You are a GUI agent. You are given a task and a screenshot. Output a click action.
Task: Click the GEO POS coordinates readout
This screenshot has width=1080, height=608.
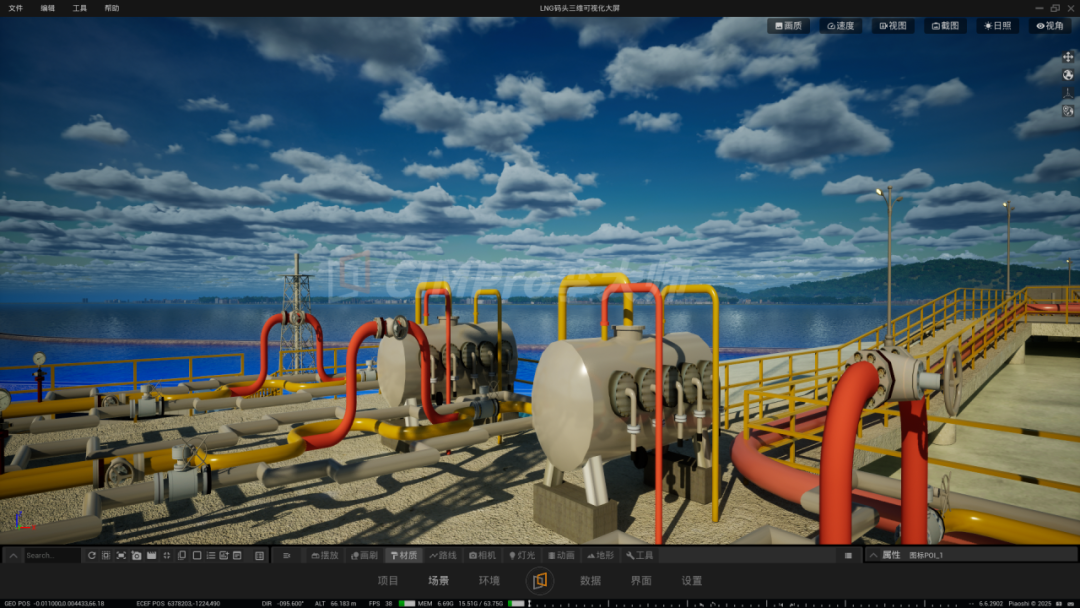[54, 603]
